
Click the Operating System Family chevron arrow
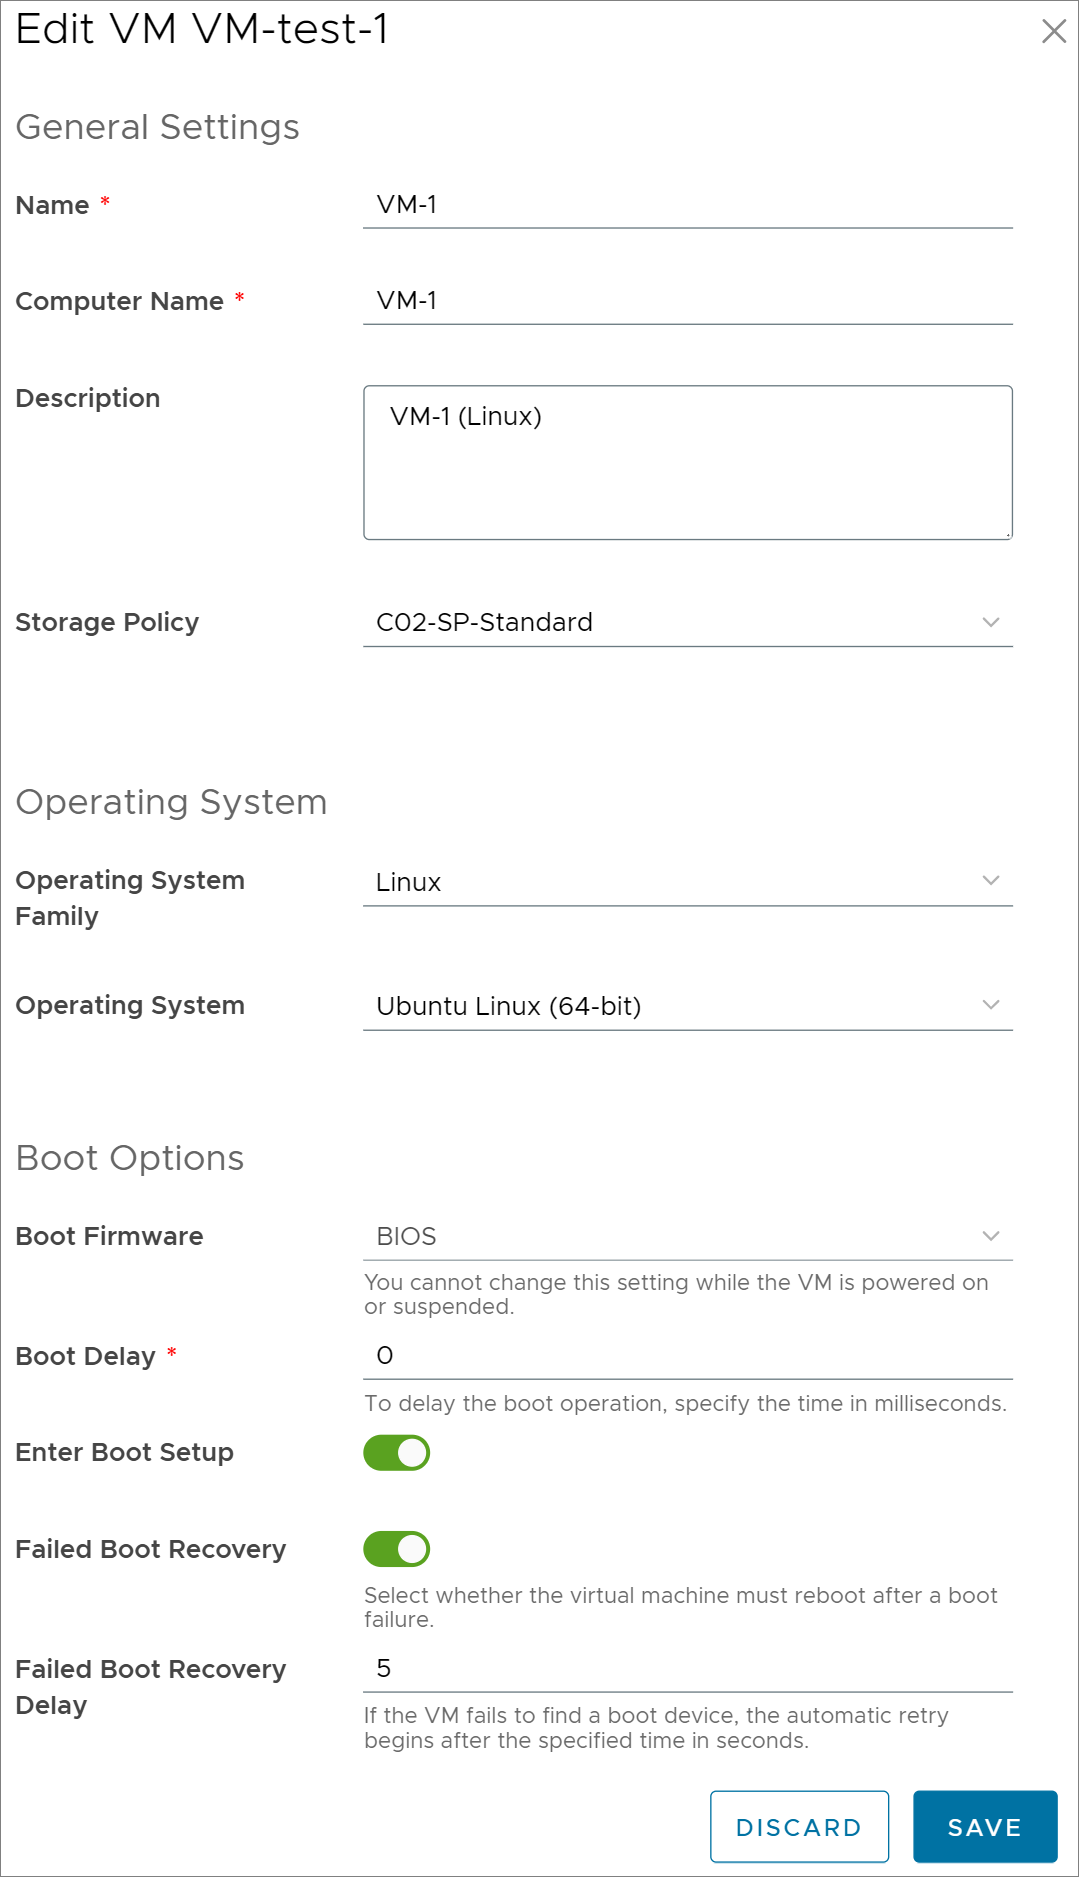(x=991, y=881)
